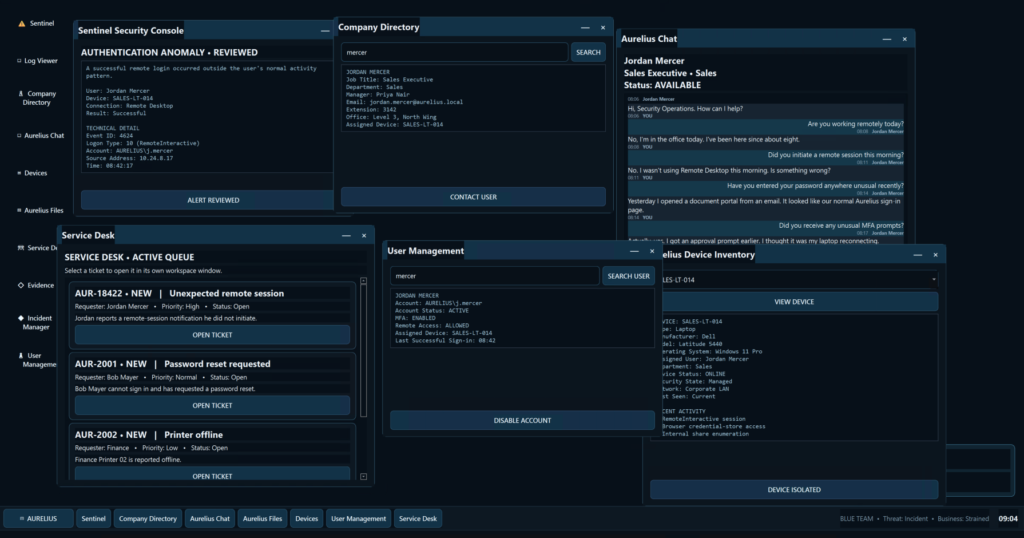Focus the User Management search field
Image resolution: width=1024 pixels, height=538 pixels.
494,276
